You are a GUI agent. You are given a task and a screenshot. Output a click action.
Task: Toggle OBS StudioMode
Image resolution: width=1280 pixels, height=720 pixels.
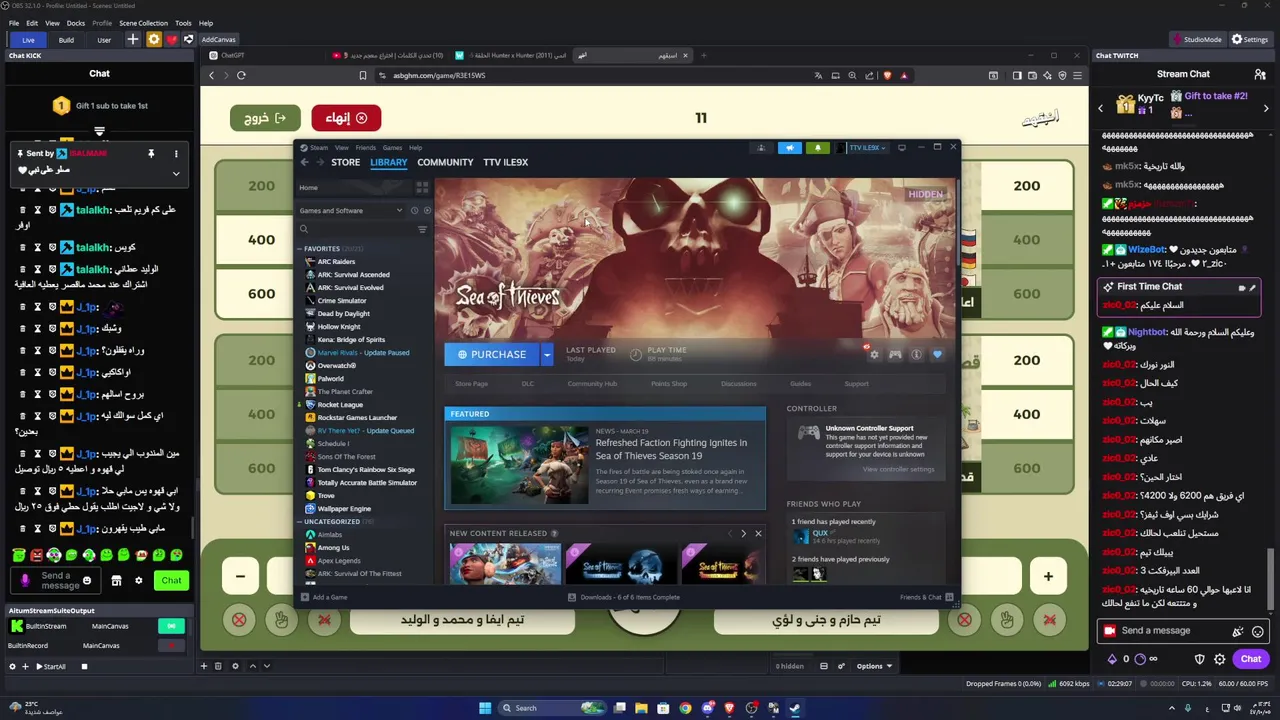click(1196, 39)
